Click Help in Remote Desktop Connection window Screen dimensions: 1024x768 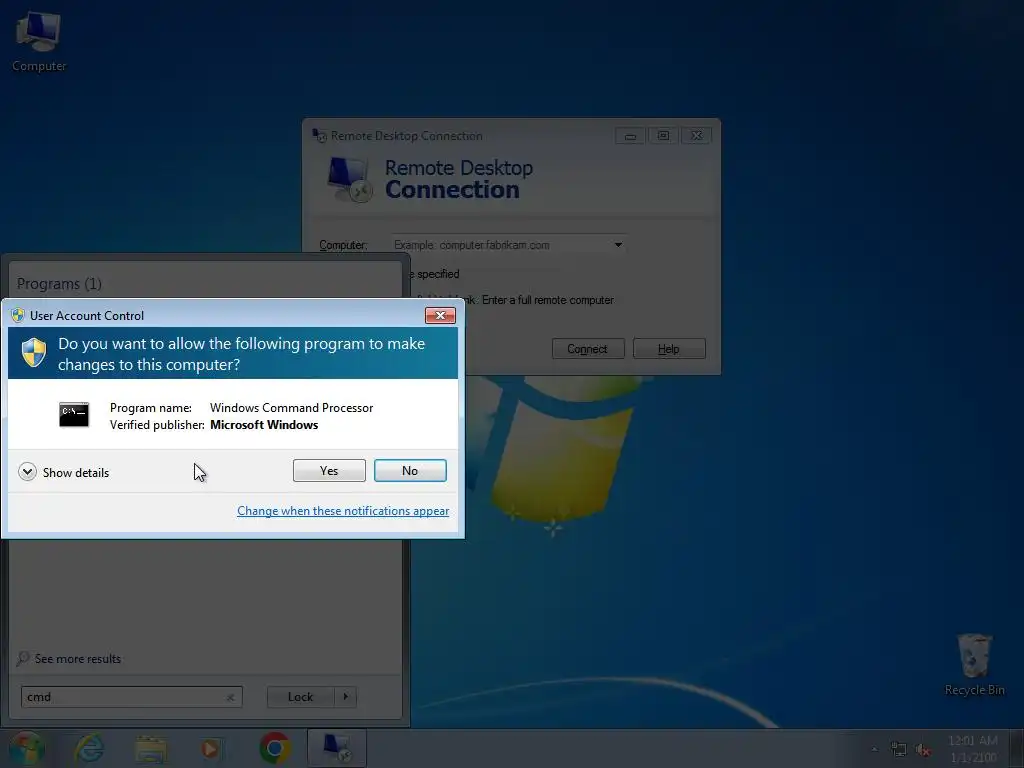tap(669, 349)
